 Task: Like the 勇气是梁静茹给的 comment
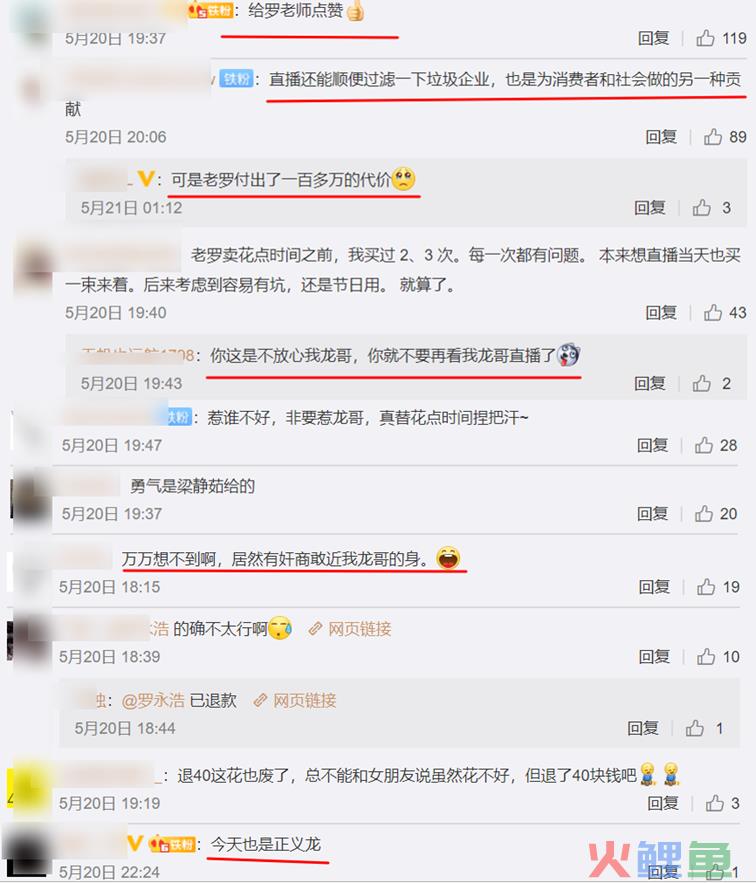click(x=704, y=513)
